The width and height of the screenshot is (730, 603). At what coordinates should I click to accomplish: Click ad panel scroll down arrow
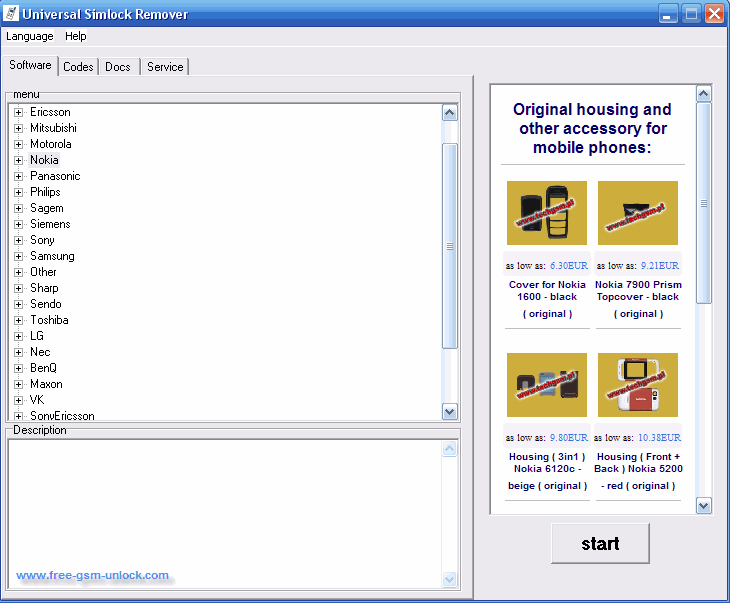[x=703, y=505]
